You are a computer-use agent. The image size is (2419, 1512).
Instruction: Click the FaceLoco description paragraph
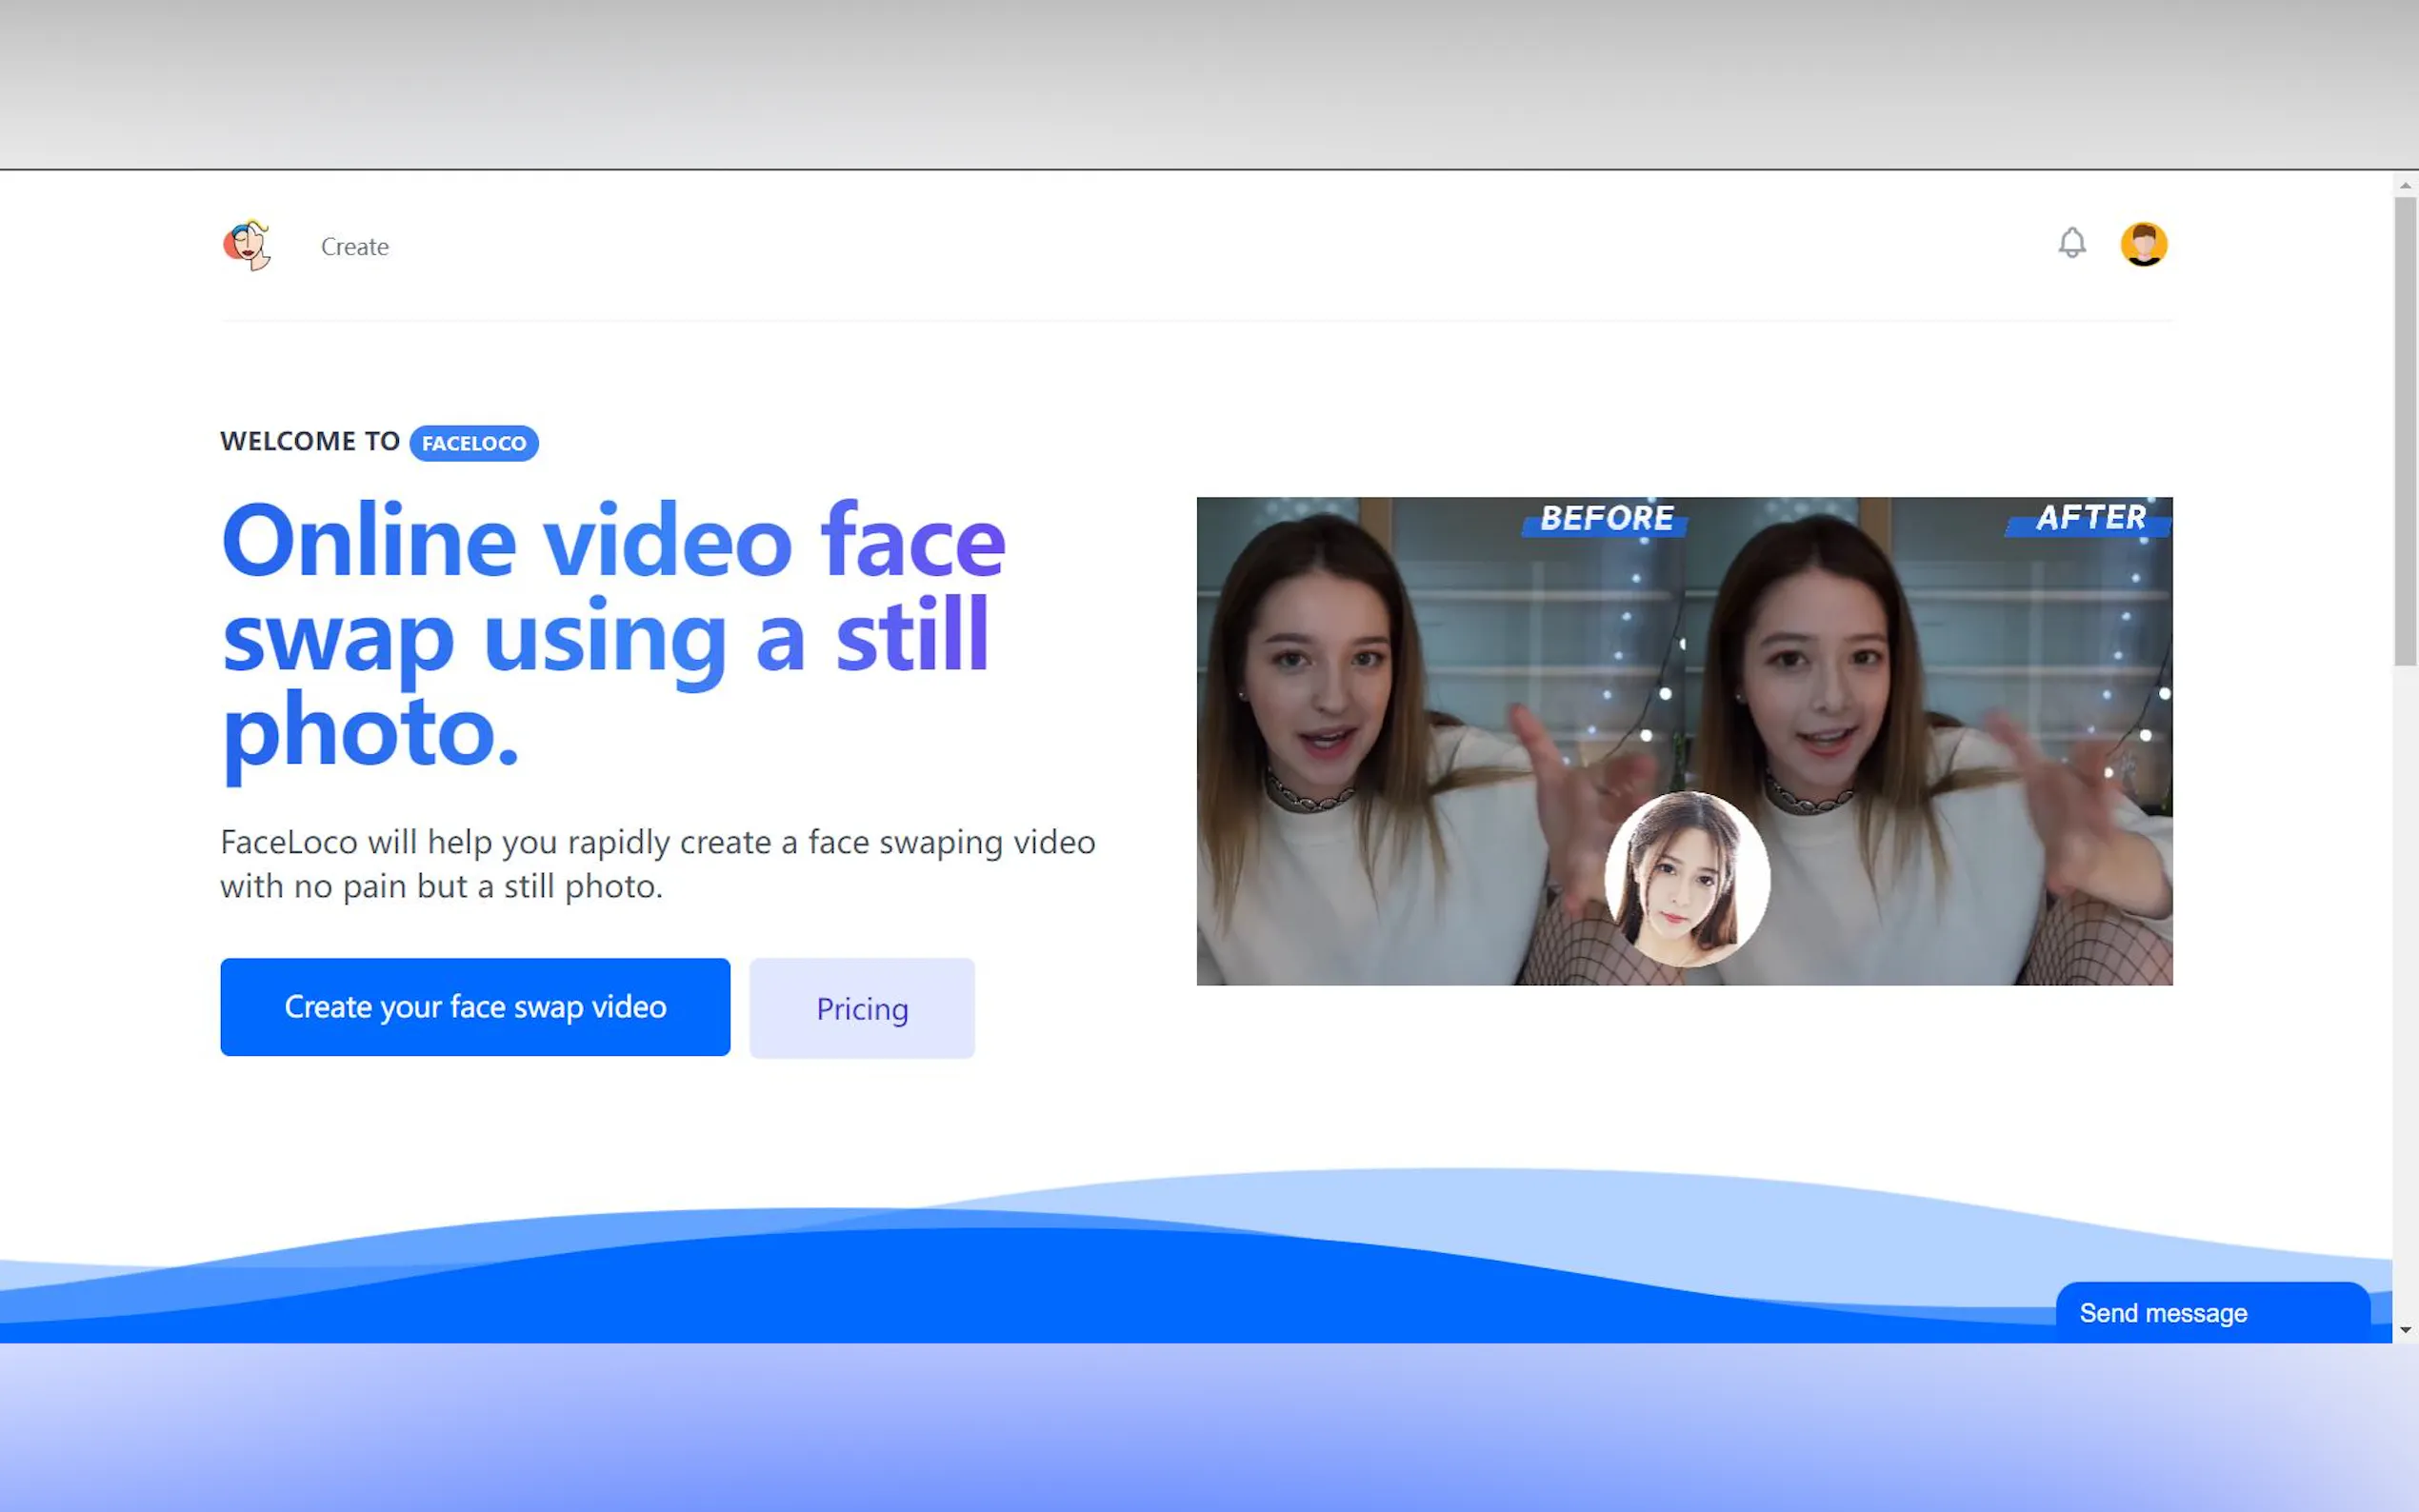pos(657,863)
